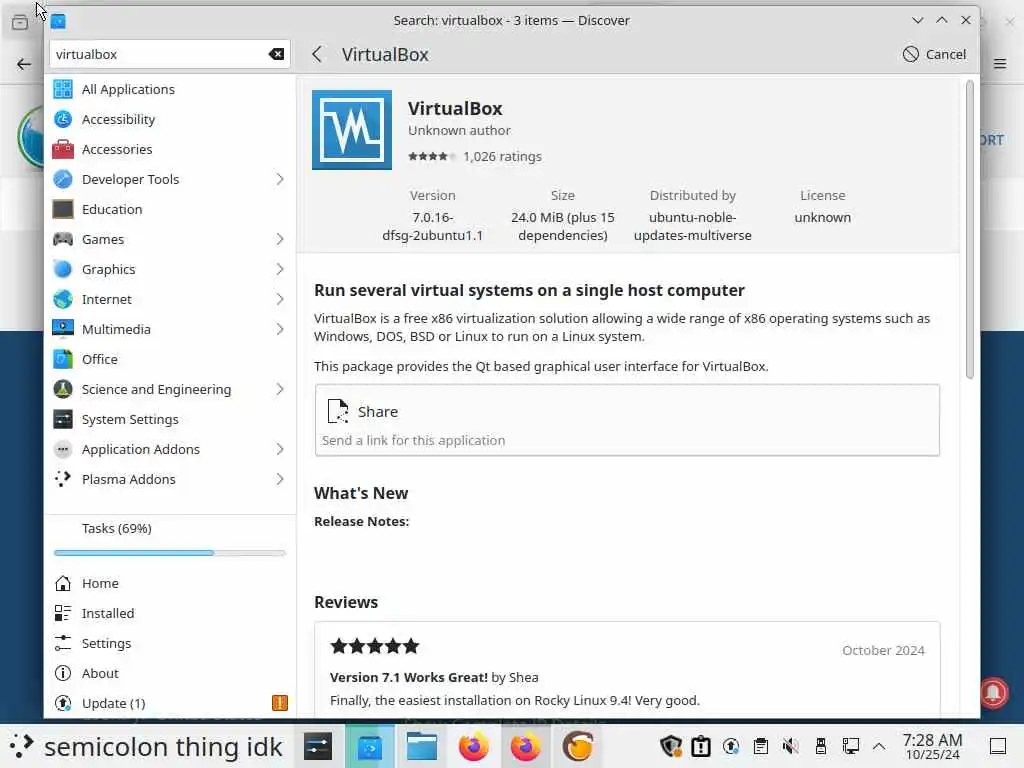This screenshot has width=1024, height=768.
Task: Open Accessibility category
Action: tap(170, 120)
